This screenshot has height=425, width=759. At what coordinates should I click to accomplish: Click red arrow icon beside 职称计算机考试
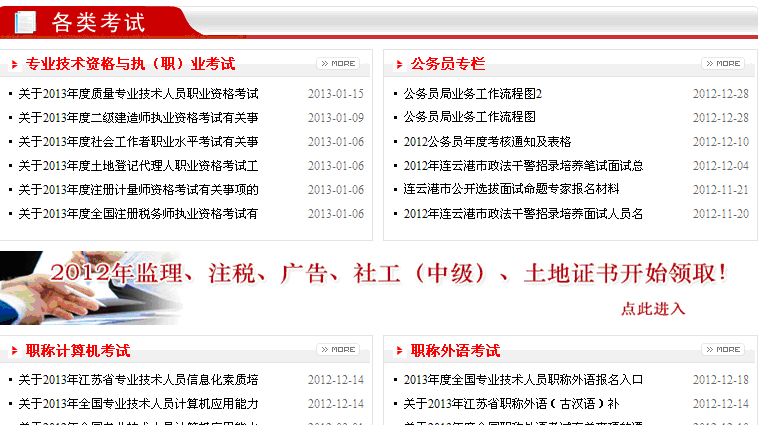(13, 351)
